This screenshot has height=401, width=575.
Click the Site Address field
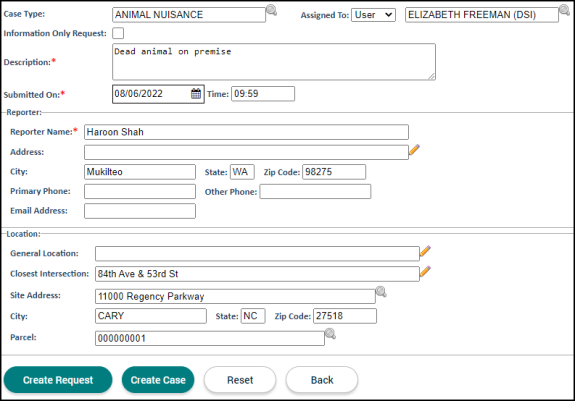click(235, 296)
